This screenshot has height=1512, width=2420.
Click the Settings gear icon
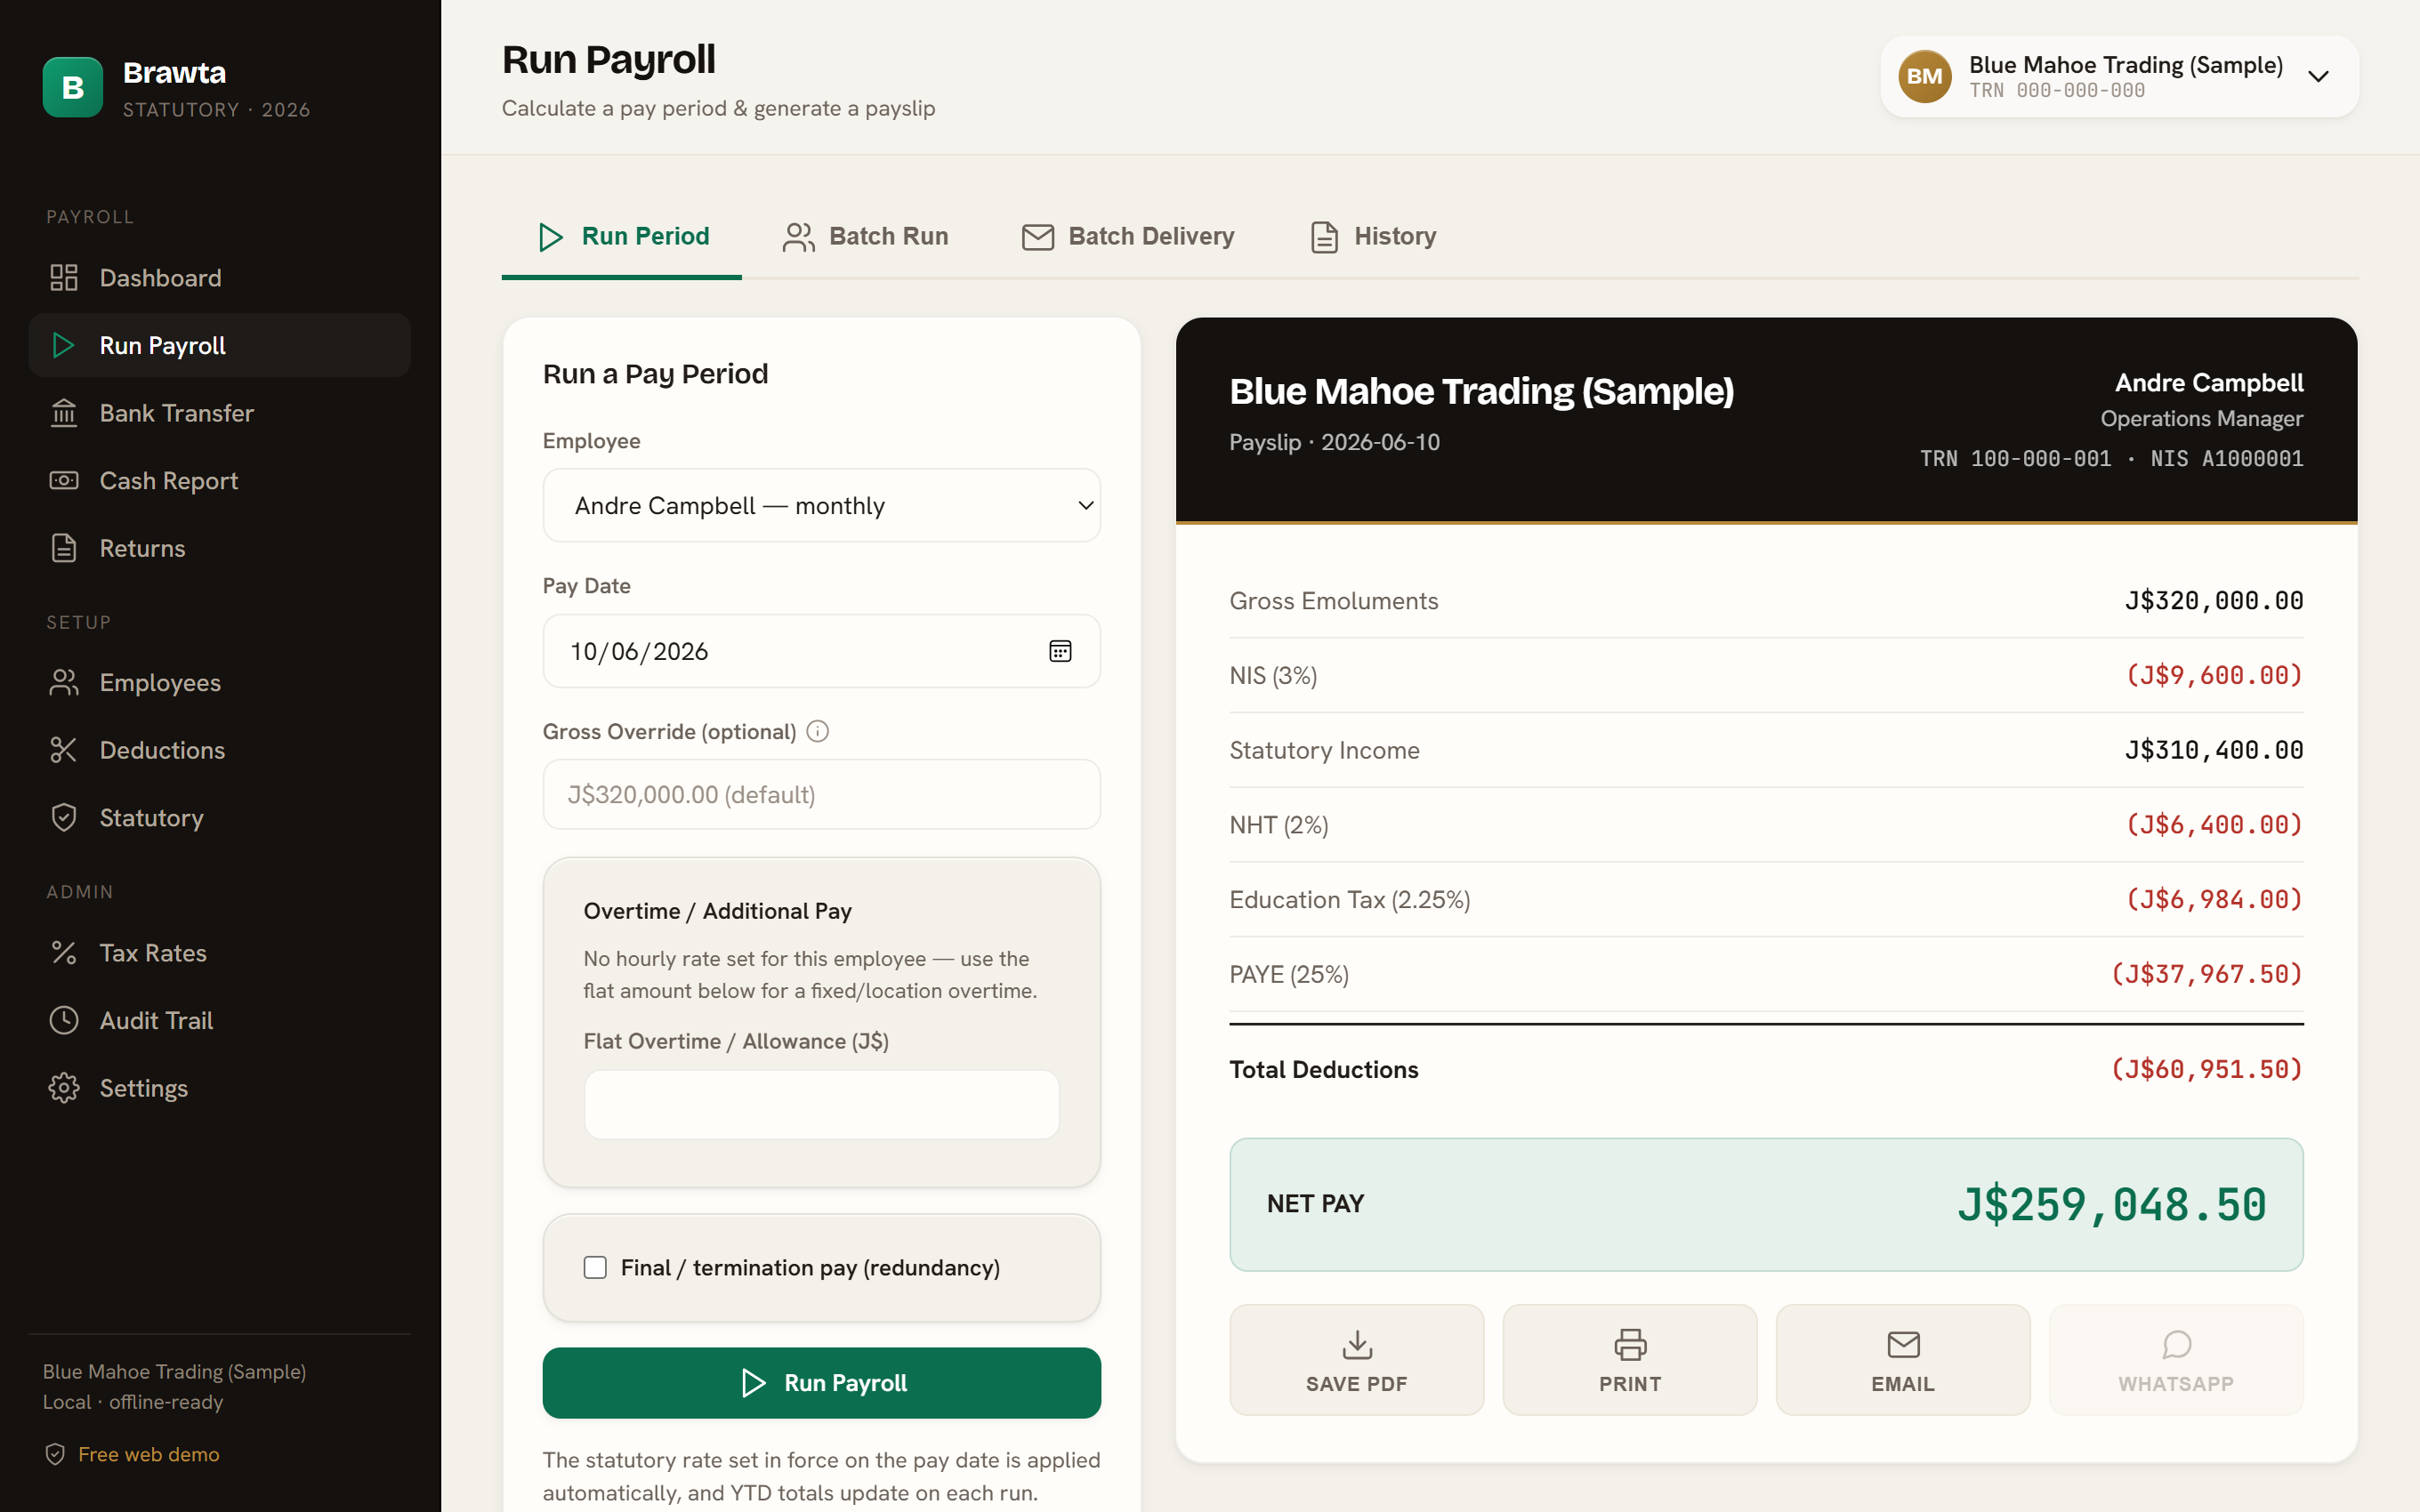click(64, 1087)
